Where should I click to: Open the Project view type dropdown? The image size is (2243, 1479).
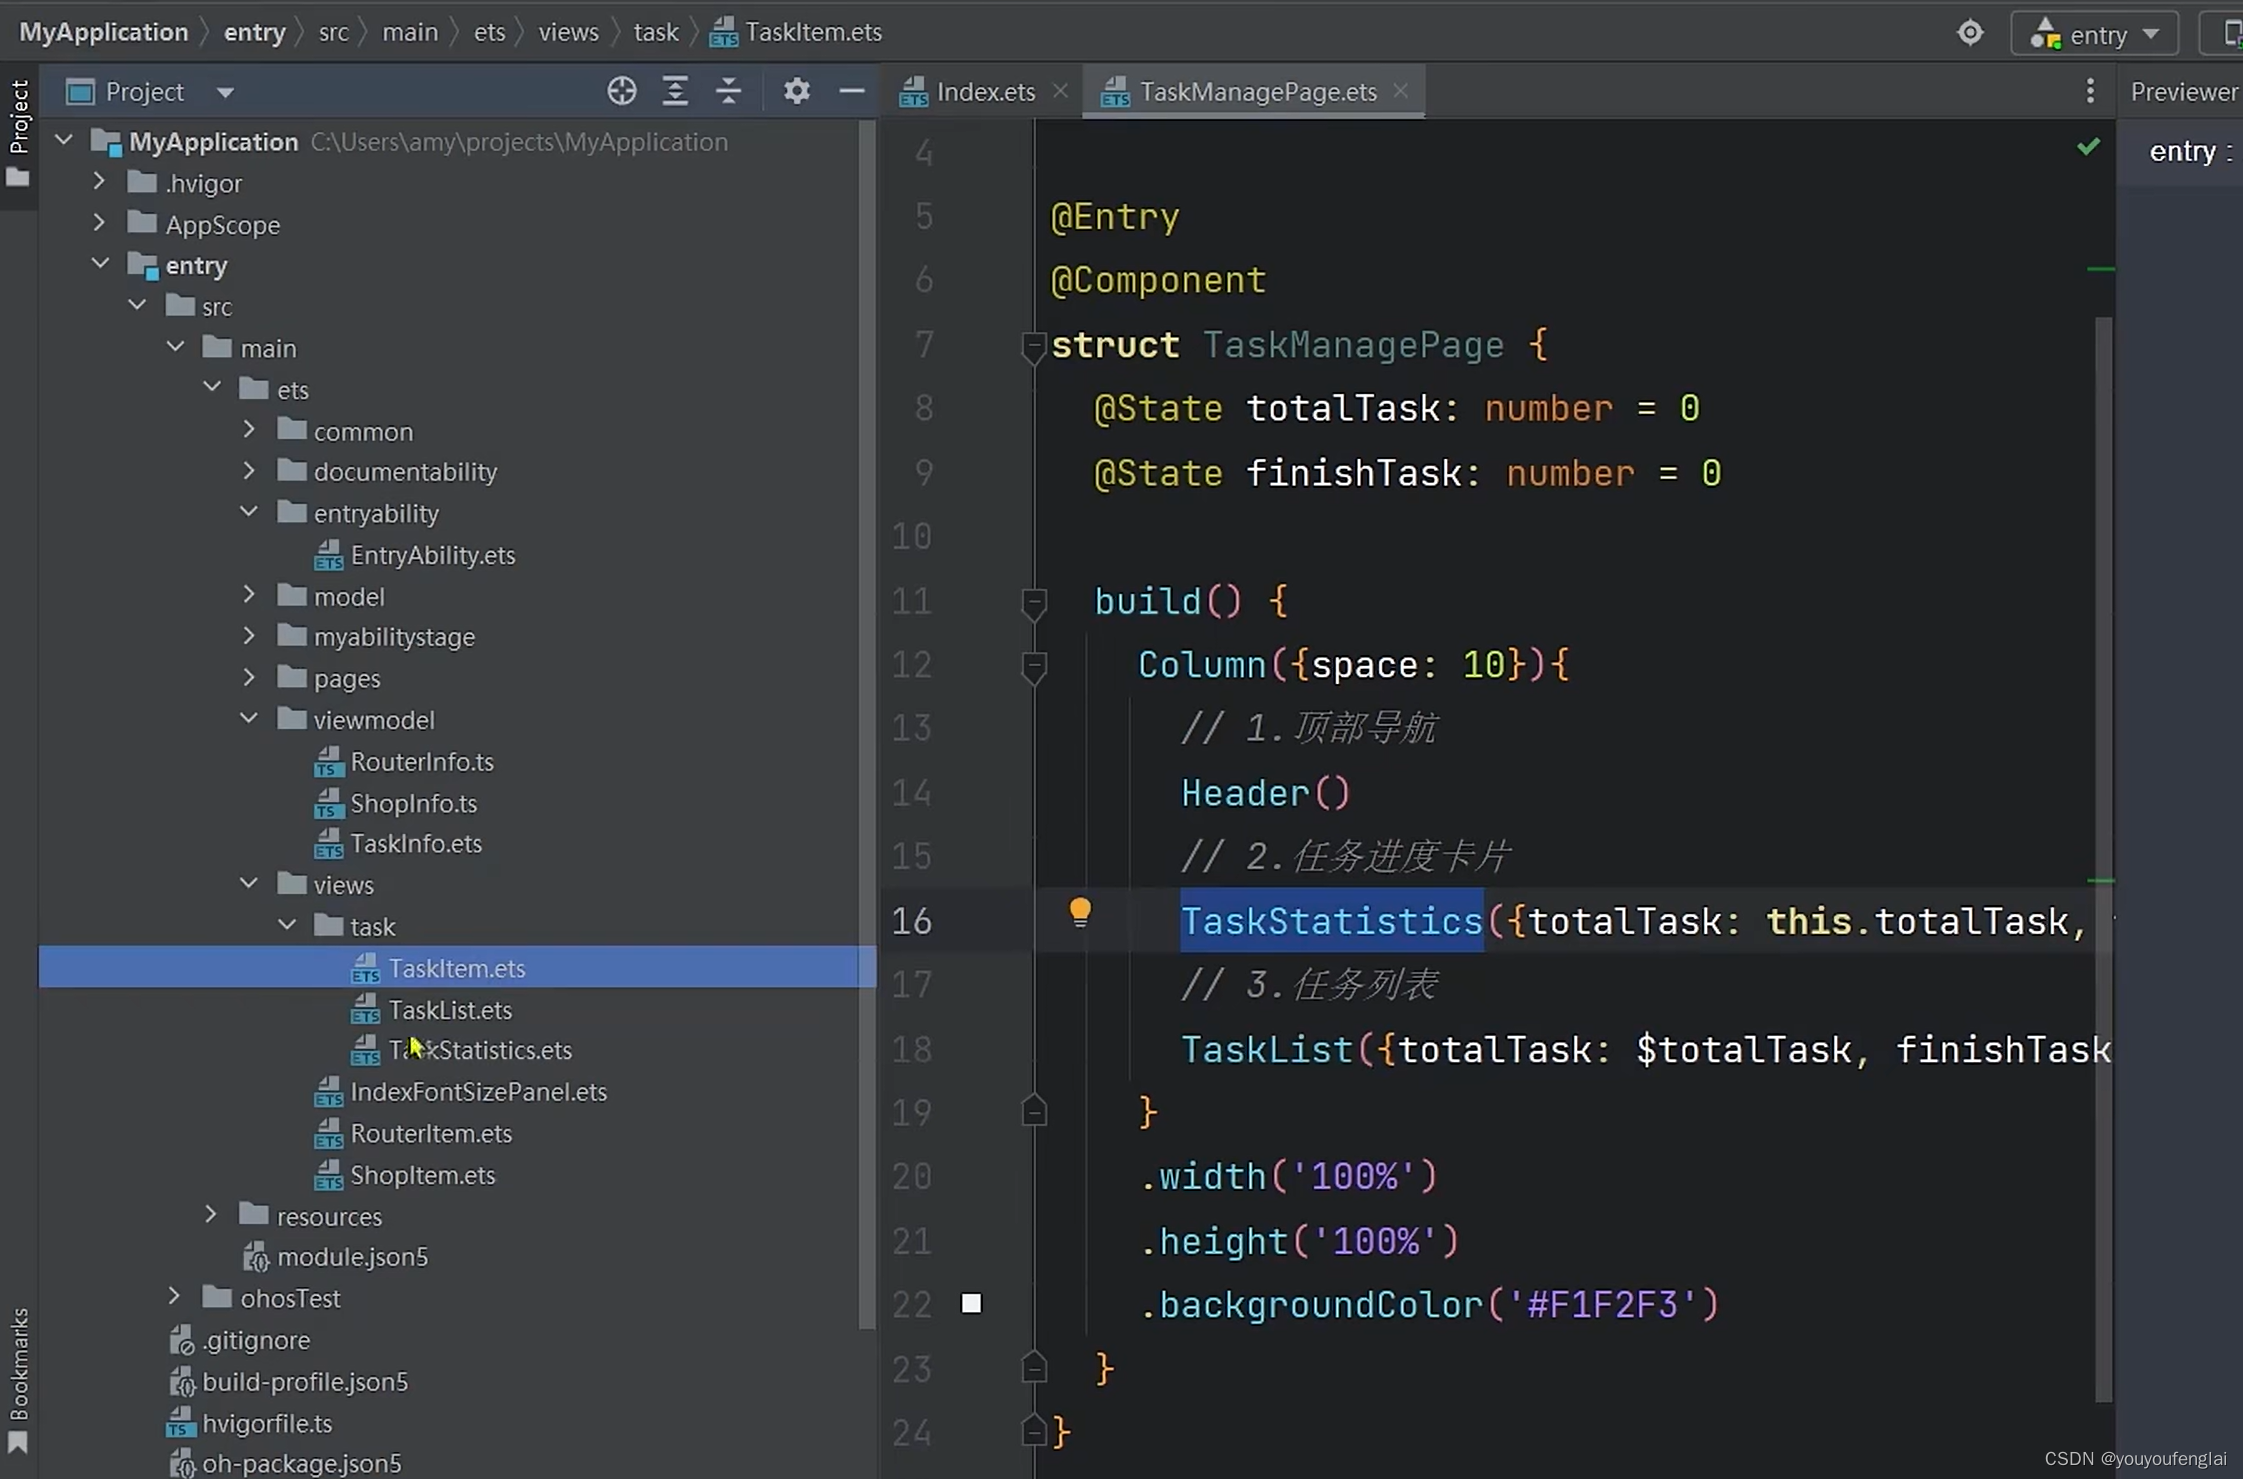pos(224,92)
